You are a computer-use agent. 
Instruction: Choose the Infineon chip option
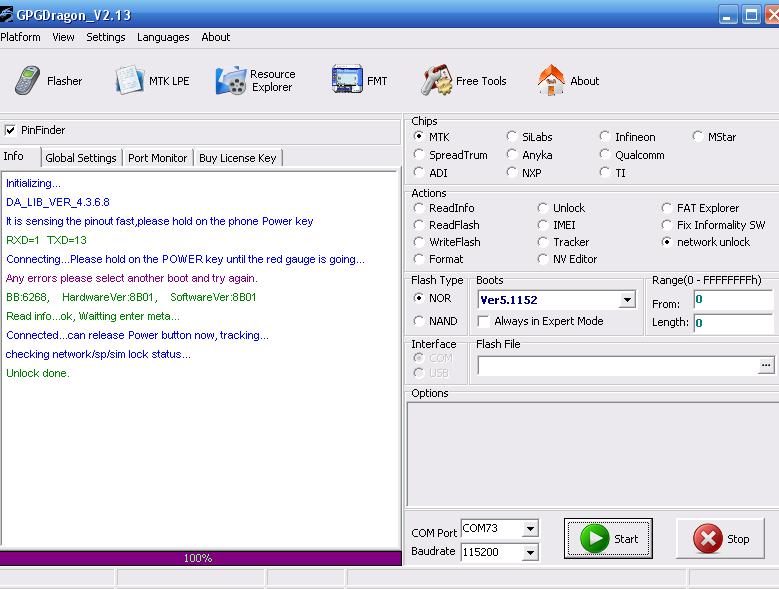coord(605,137)
